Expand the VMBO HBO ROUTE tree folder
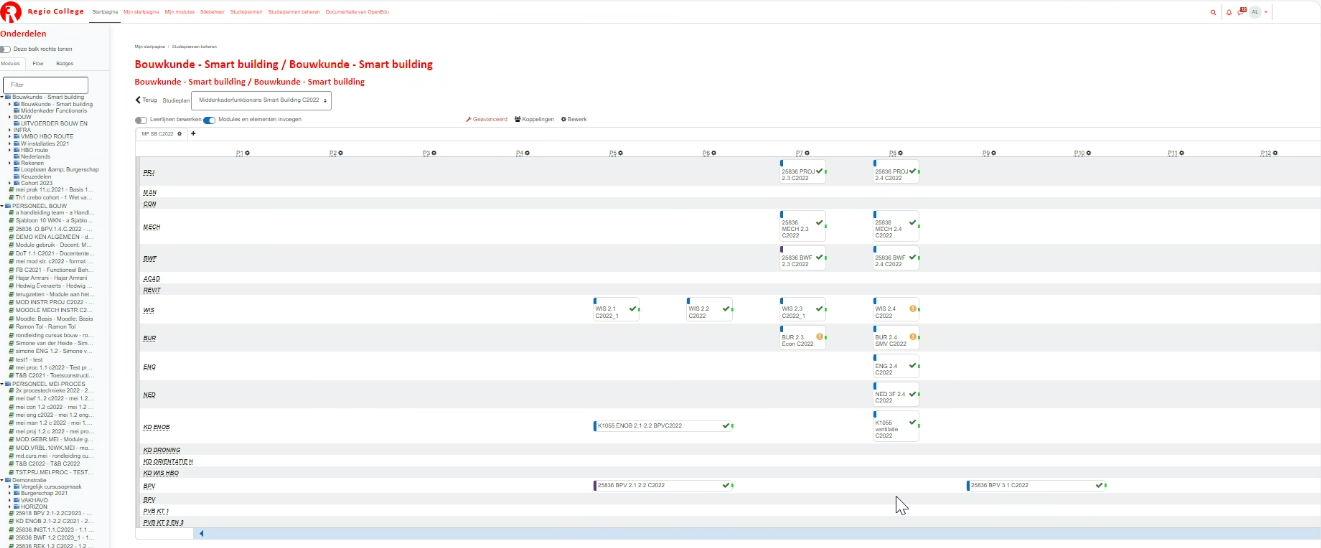1321x548 pixels. click(x=10, y=136)
